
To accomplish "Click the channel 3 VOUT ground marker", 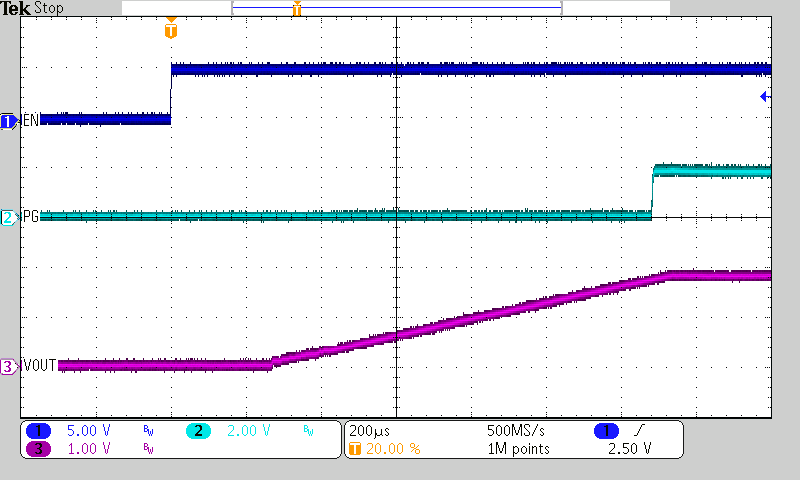I will click(9, 367).
